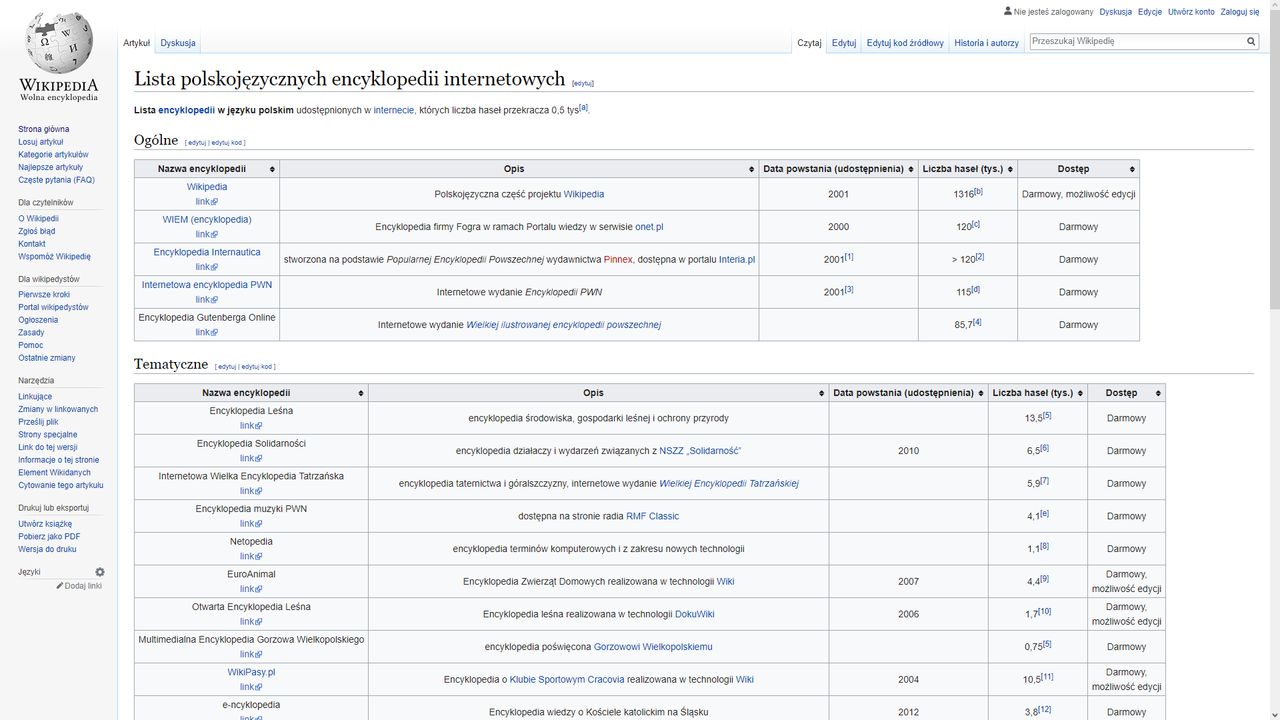1280x720 pixels.
Task: Open the external link under Encyklopedia Internautica
Action: 207,267
